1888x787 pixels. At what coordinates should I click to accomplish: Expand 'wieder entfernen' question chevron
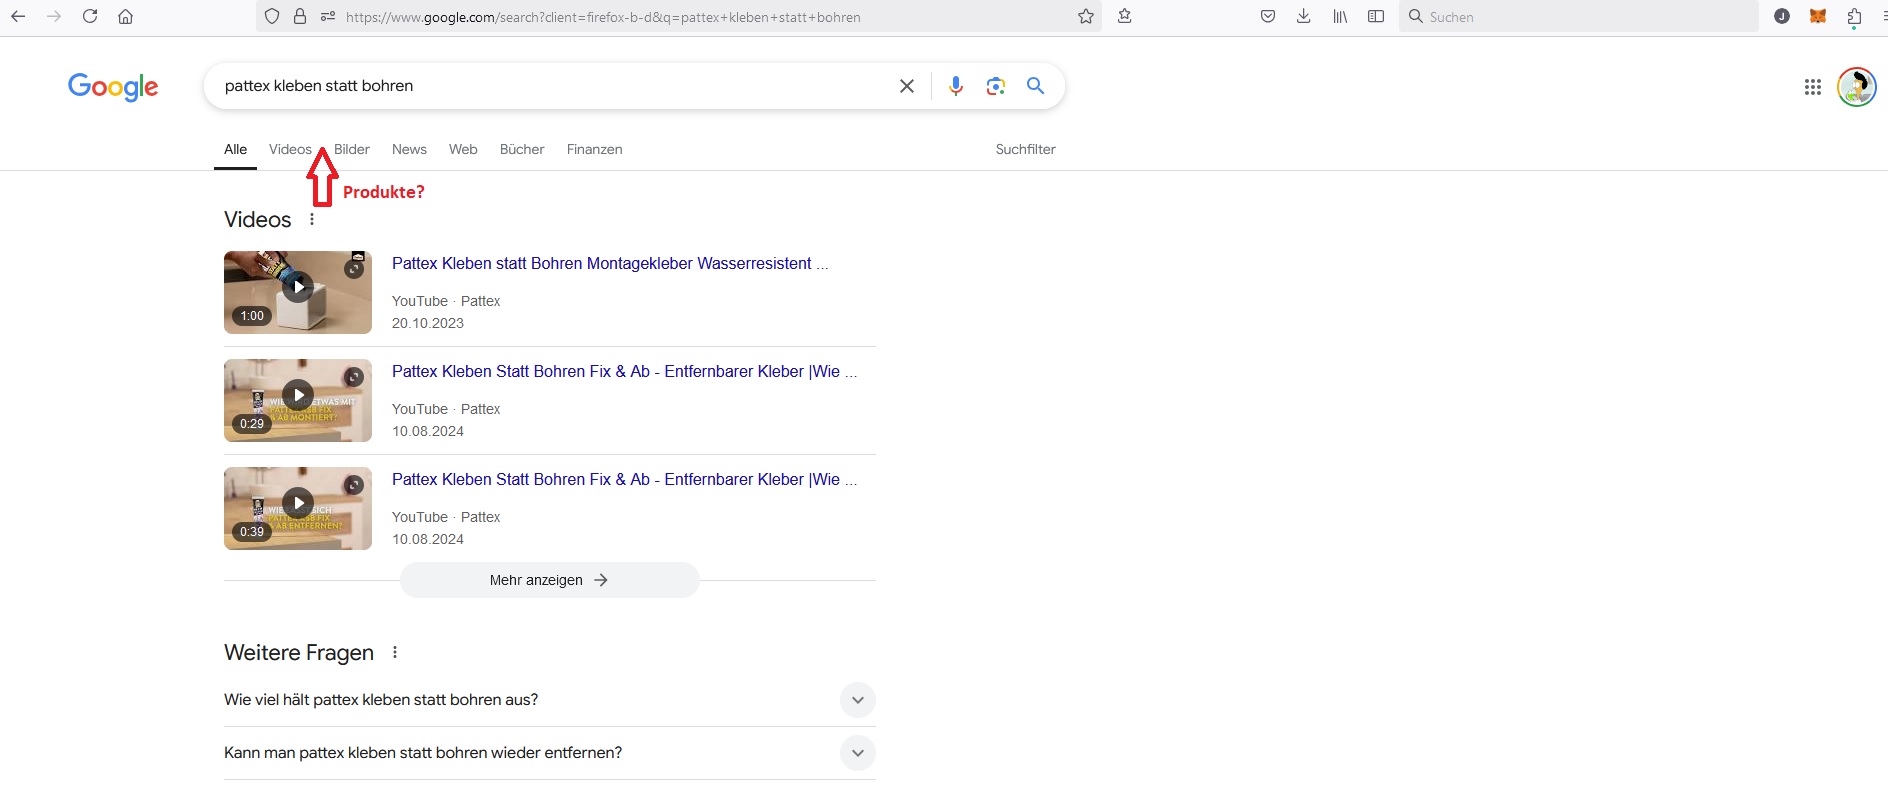click(857, 753)
